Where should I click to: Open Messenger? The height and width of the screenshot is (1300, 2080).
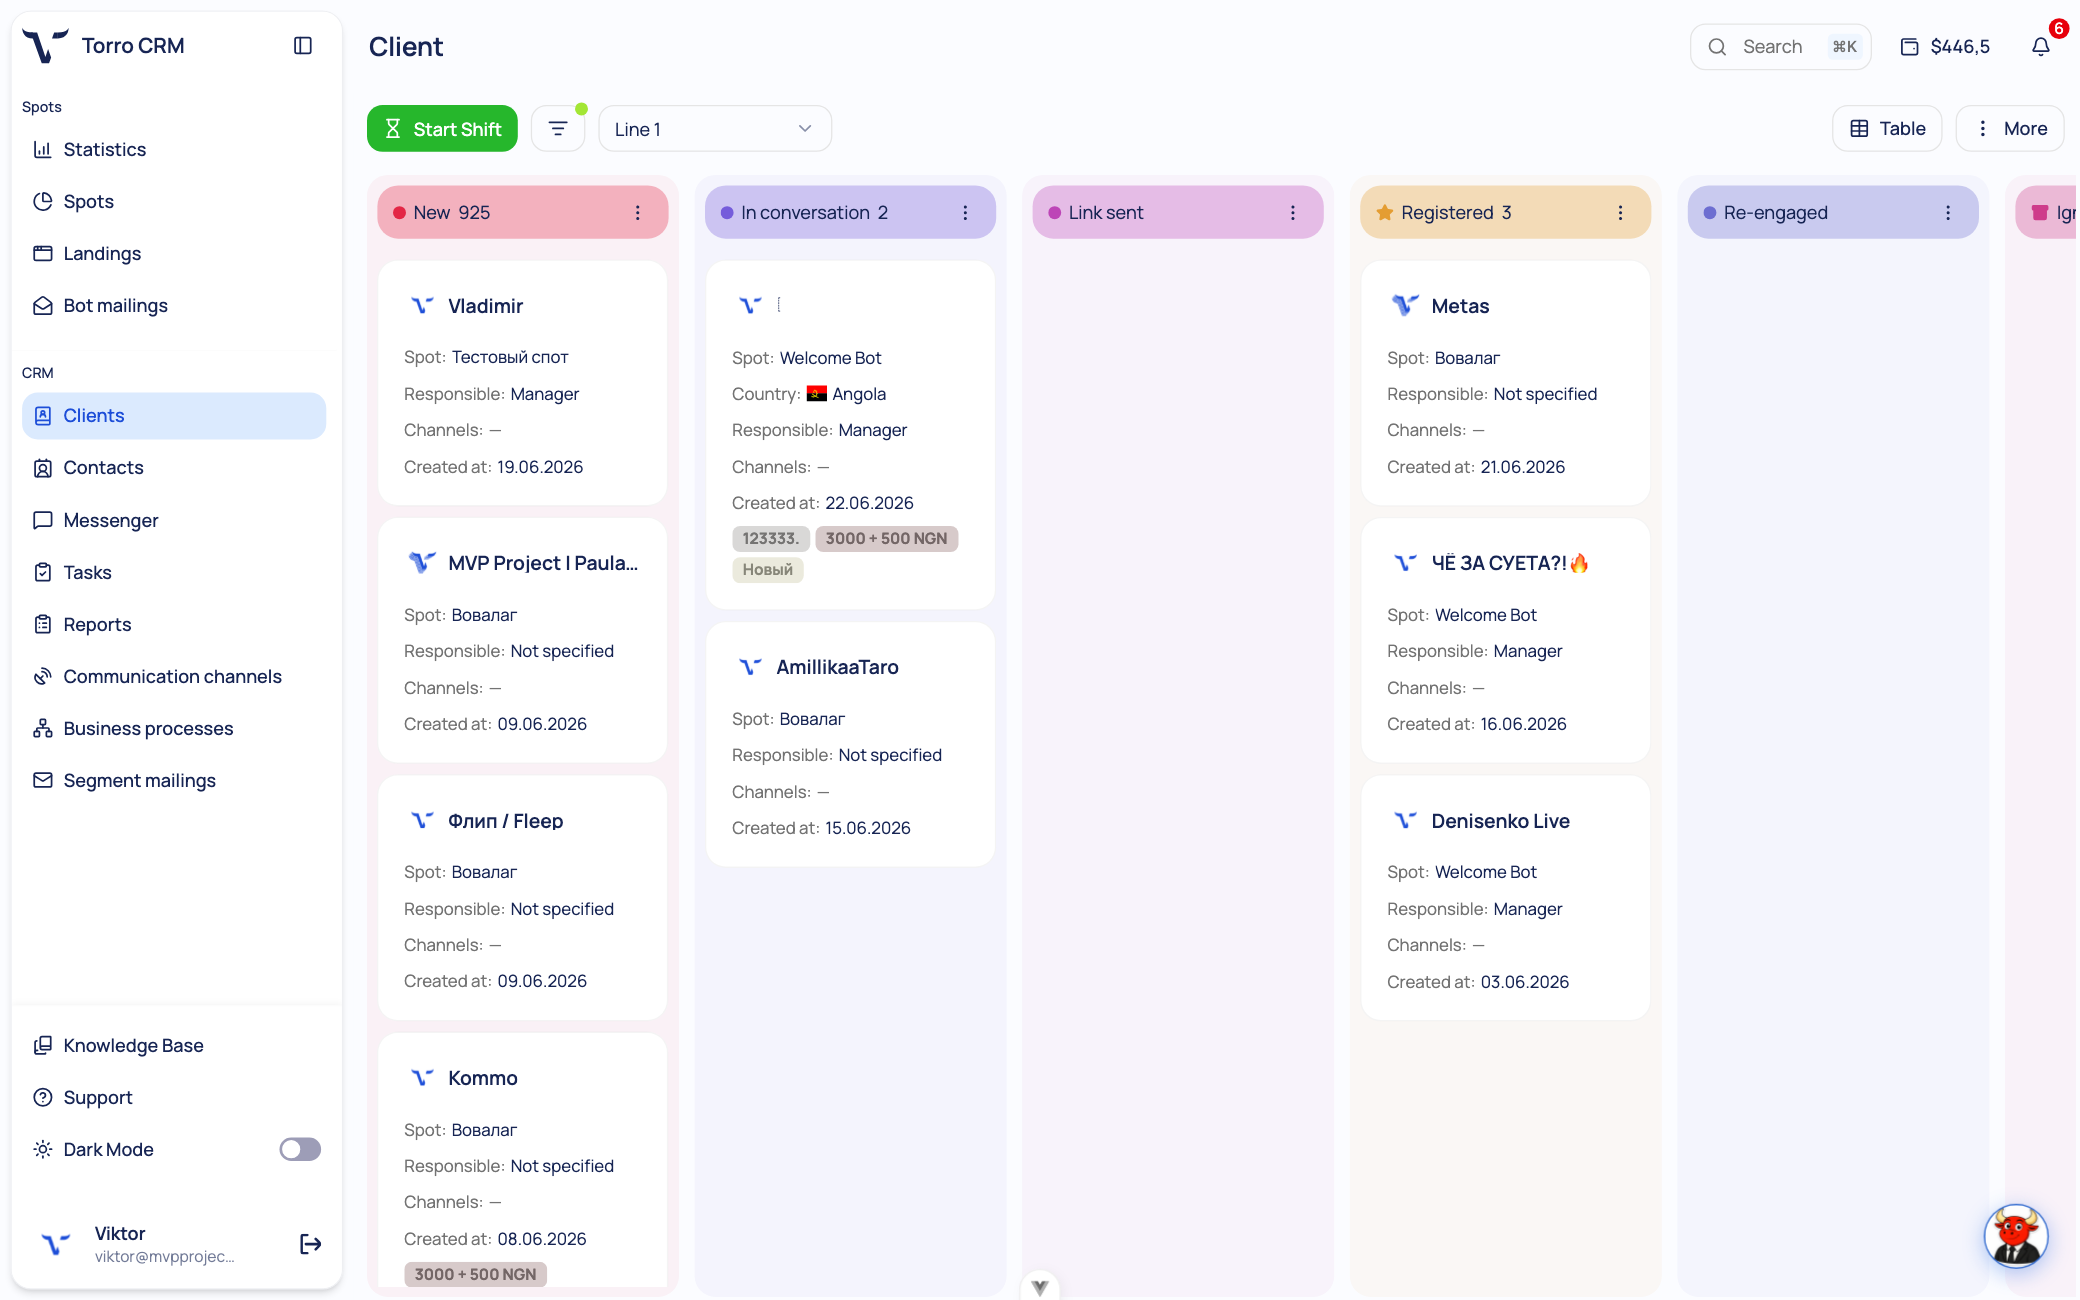[174, 520]
